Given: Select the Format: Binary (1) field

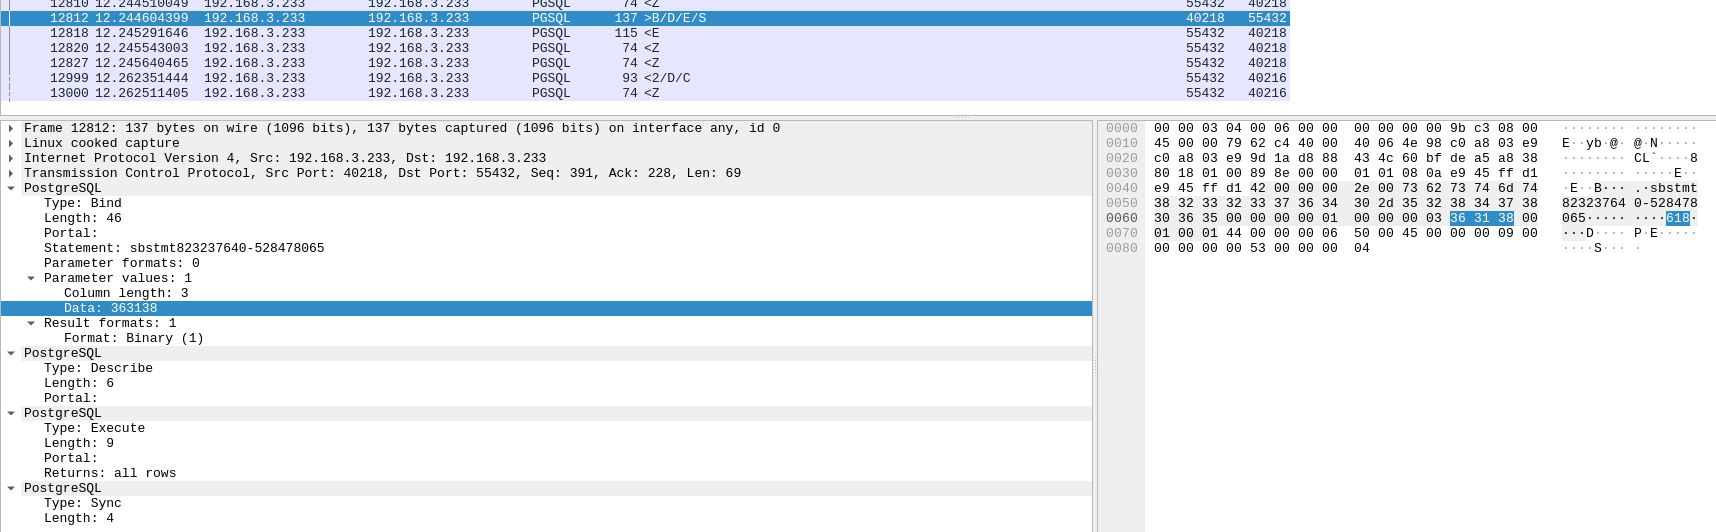Looking at the screenshot, I should [134, 338].
